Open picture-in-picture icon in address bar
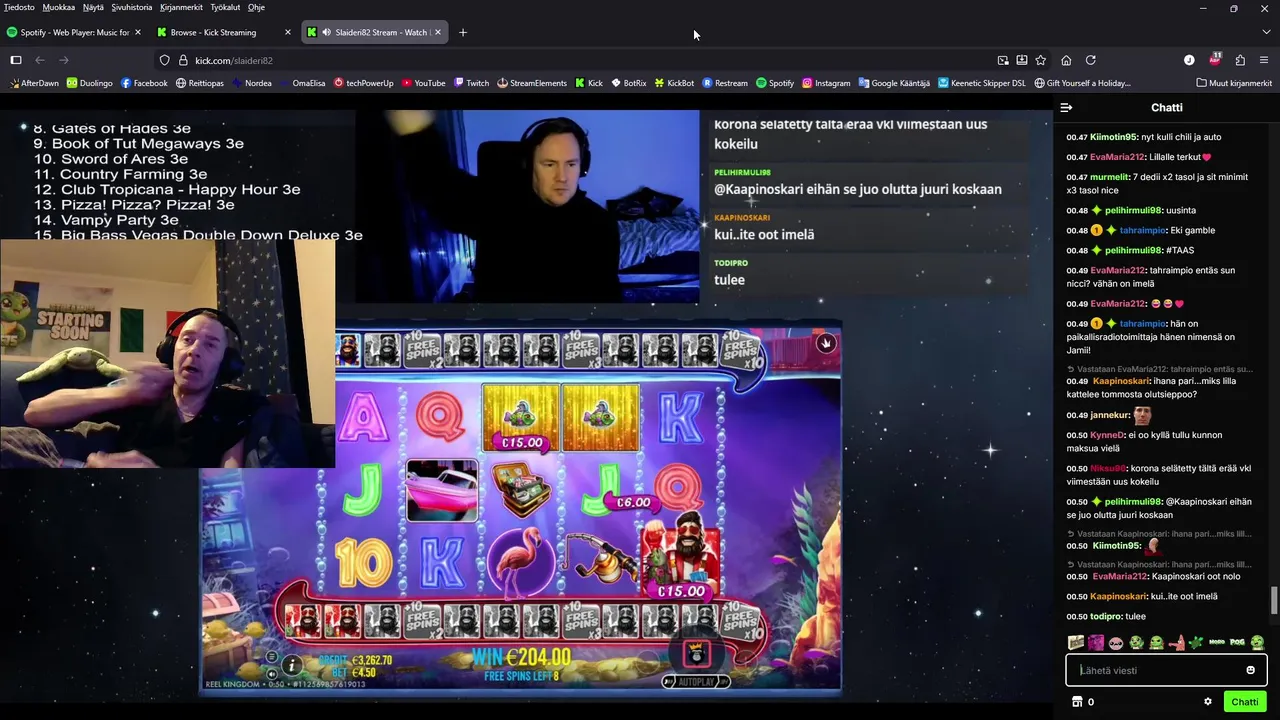The height and width of the screenshot is (720, 1280). (1003, 60)
